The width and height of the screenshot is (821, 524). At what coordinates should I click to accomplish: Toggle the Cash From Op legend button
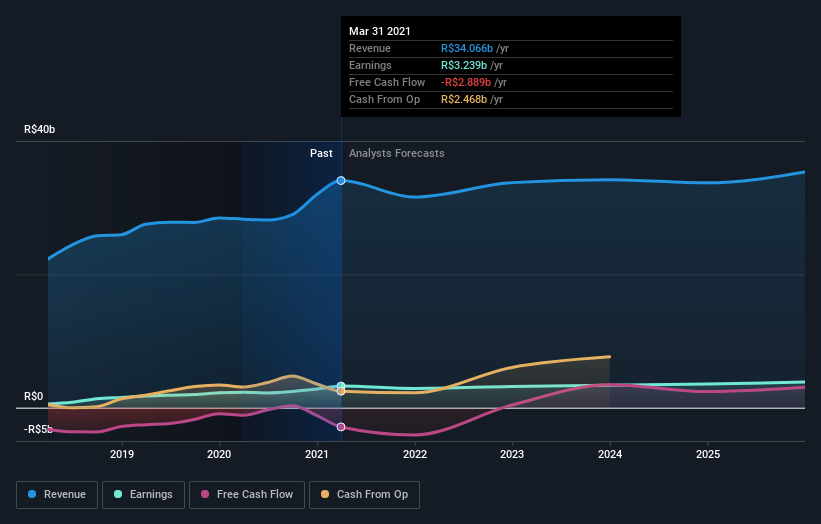click(x=364, y=495)
